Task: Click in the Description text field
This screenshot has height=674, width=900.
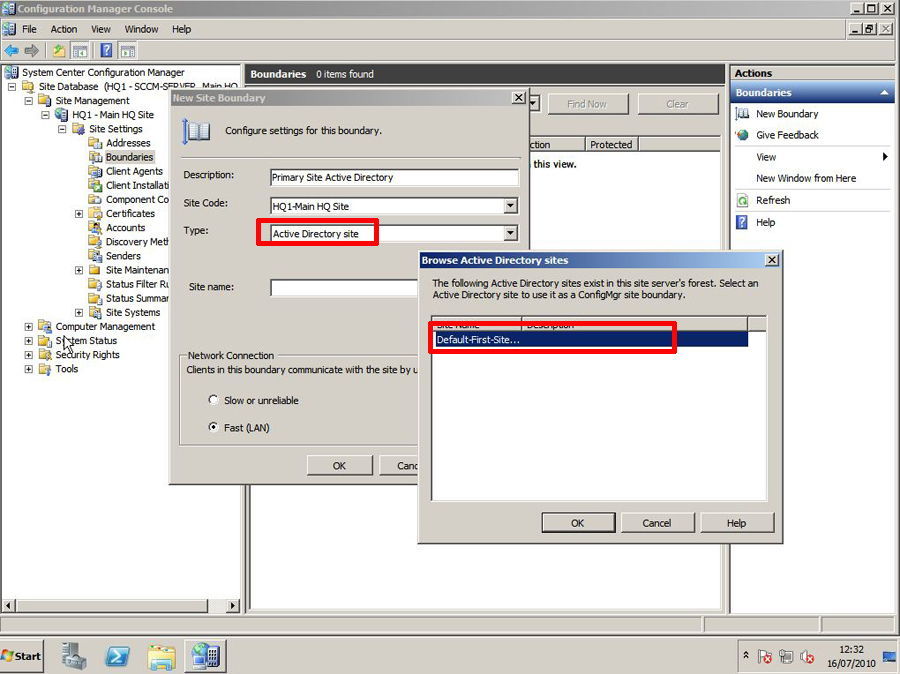Action: 394,177
